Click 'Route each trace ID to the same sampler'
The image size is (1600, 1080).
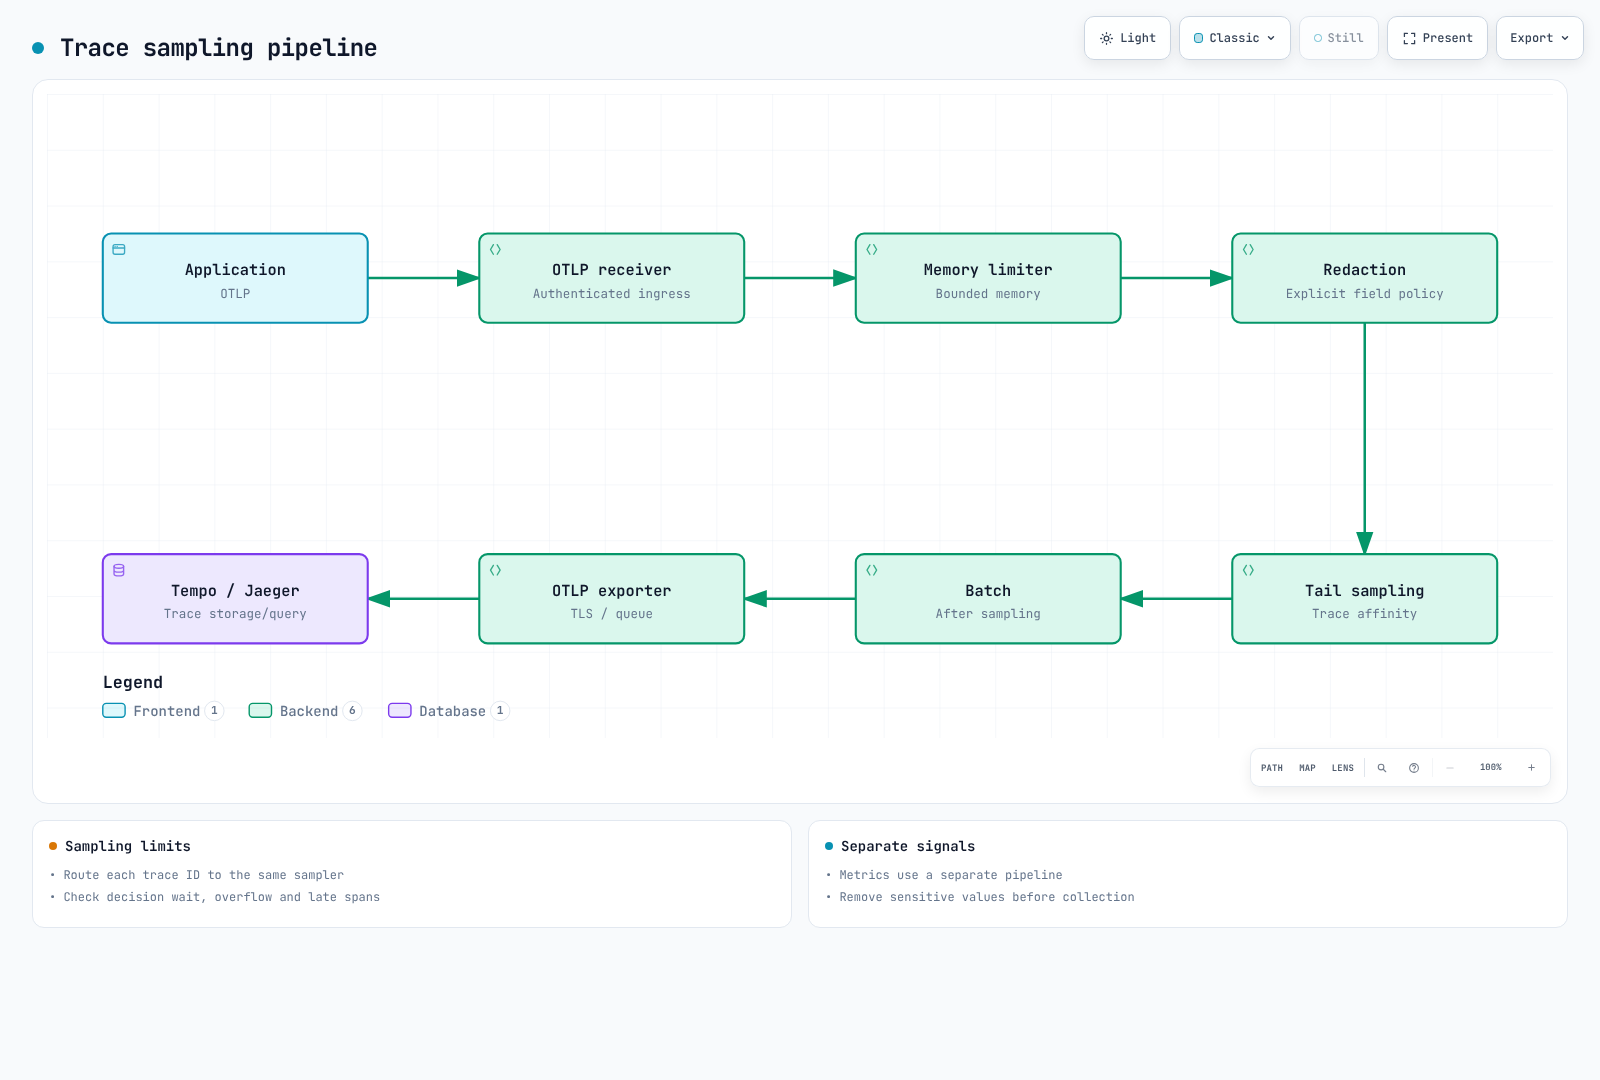pos(204,875)
